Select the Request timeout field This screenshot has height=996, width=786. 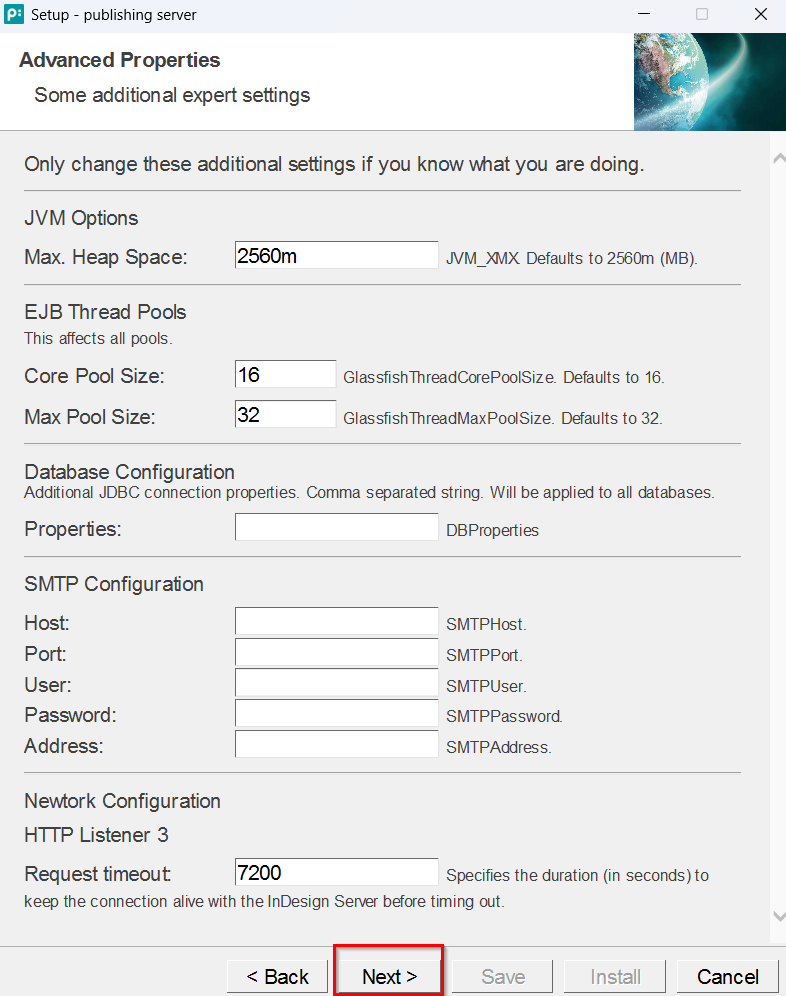[336, 873]
